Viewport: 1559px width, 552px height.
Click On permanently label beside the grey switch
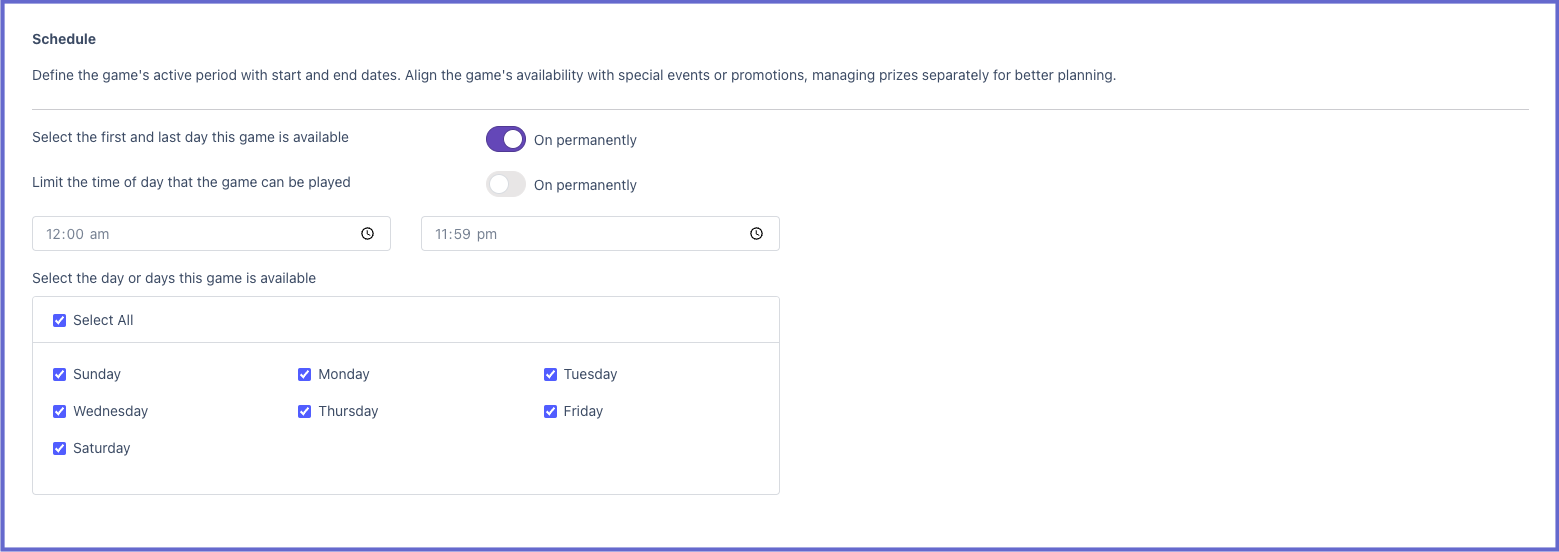point(585,185)
